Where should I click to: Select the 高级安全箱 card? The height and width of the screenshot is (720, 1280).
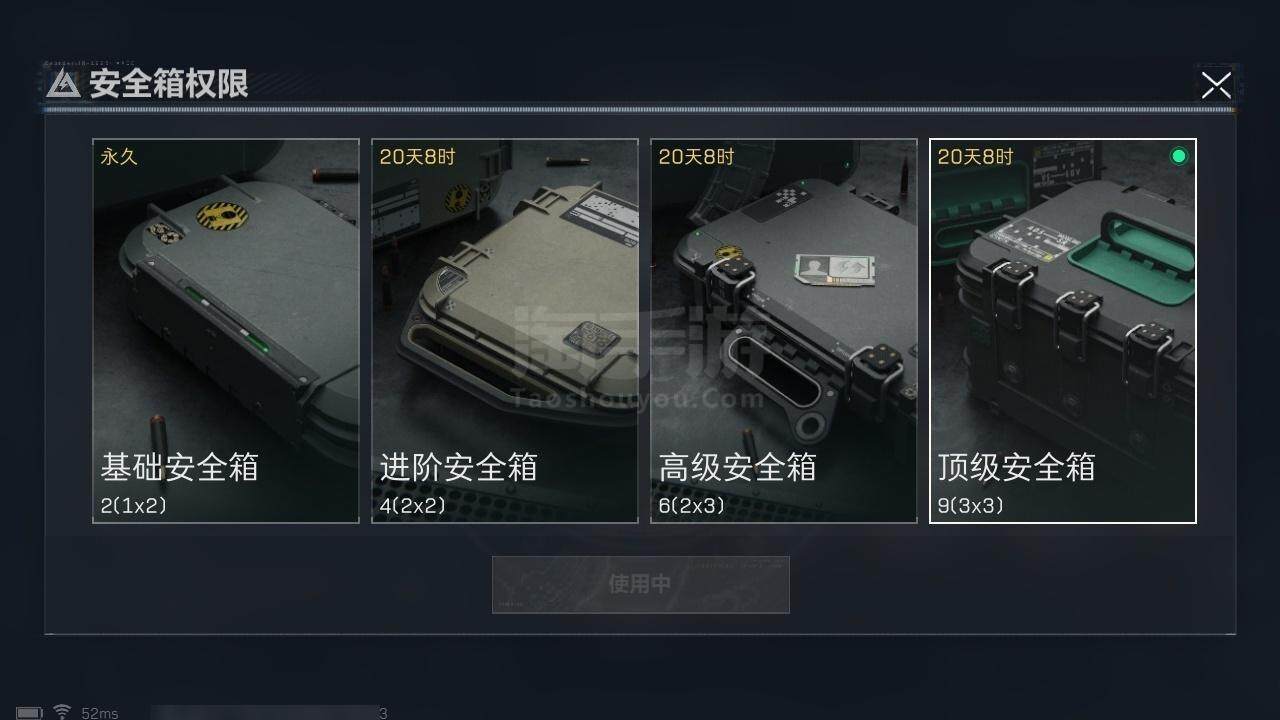pyautogui.click(x=784, y=331)
